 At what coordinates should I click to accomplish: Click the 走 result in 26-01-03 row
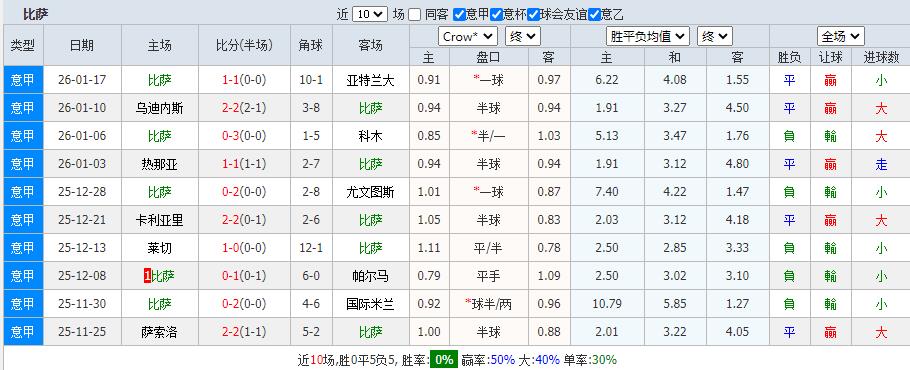(x=881, y=164)
